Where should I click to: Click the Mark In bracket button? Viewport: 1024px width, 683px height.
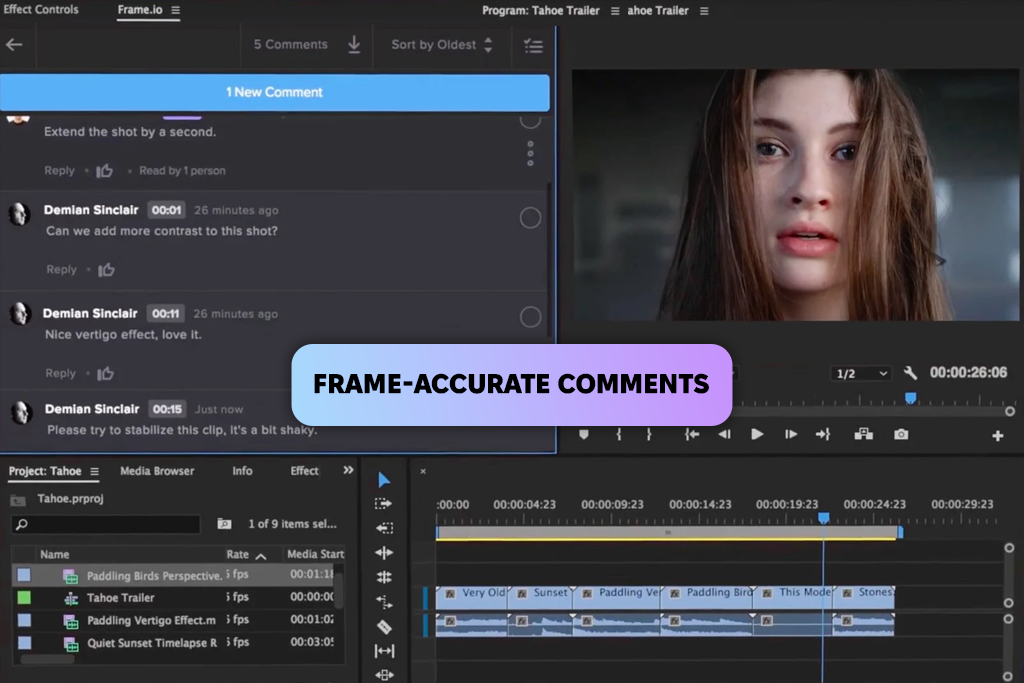click(618, 434)
